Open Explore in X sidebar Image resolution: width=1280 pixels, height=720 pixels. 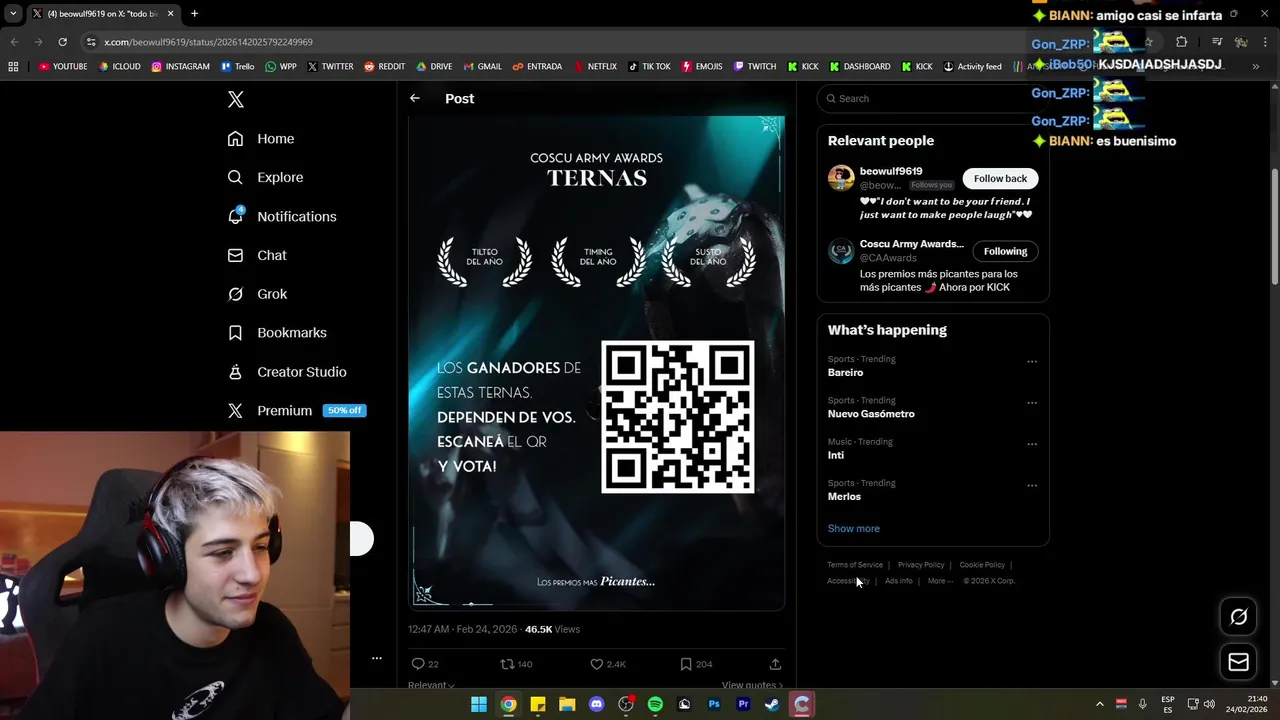tap(265, 177)
